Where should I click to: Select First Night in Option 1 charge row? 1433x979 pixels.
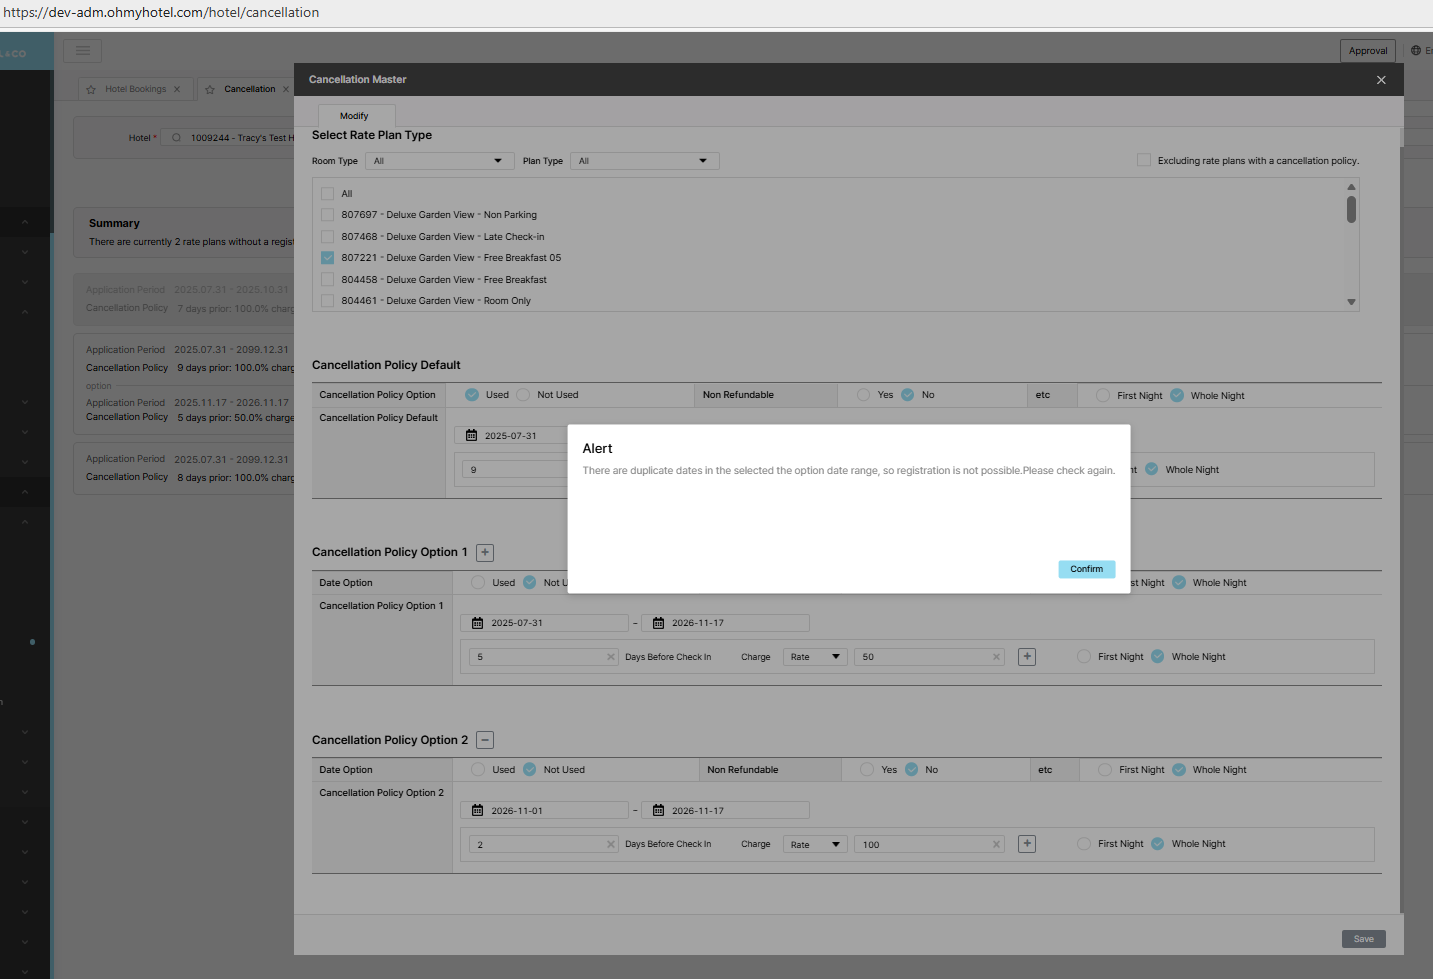tap(1084, 657)
